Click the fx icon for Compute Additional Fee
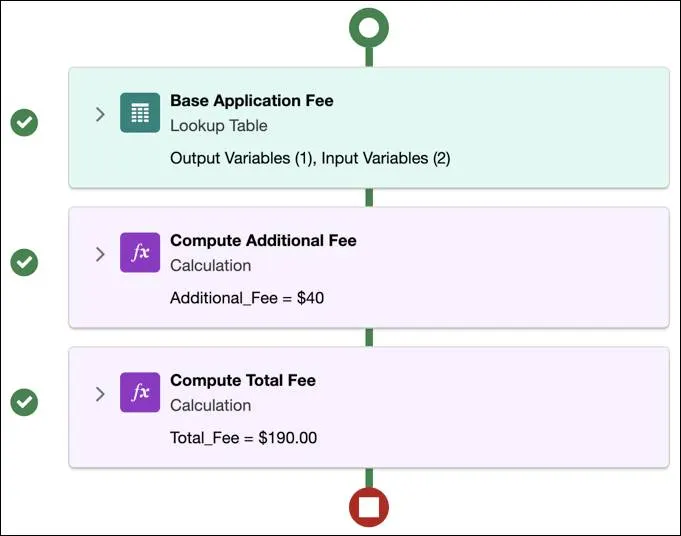 click(x=140, y=252)
